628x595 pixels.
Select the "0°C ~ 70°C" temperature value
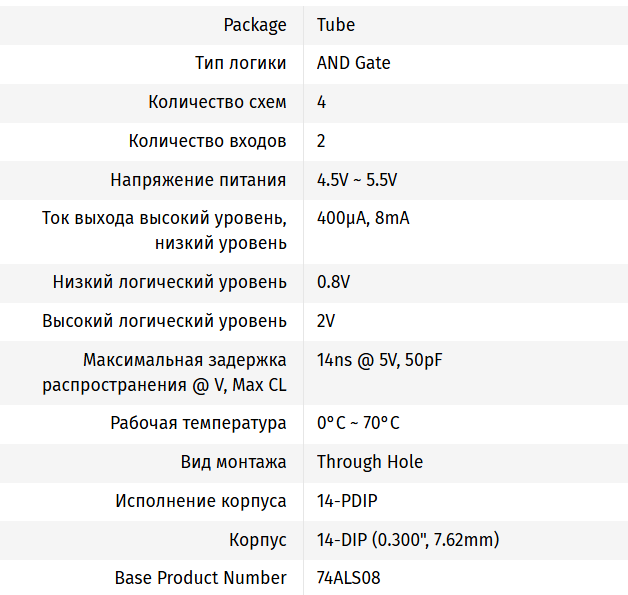[358, 423]
